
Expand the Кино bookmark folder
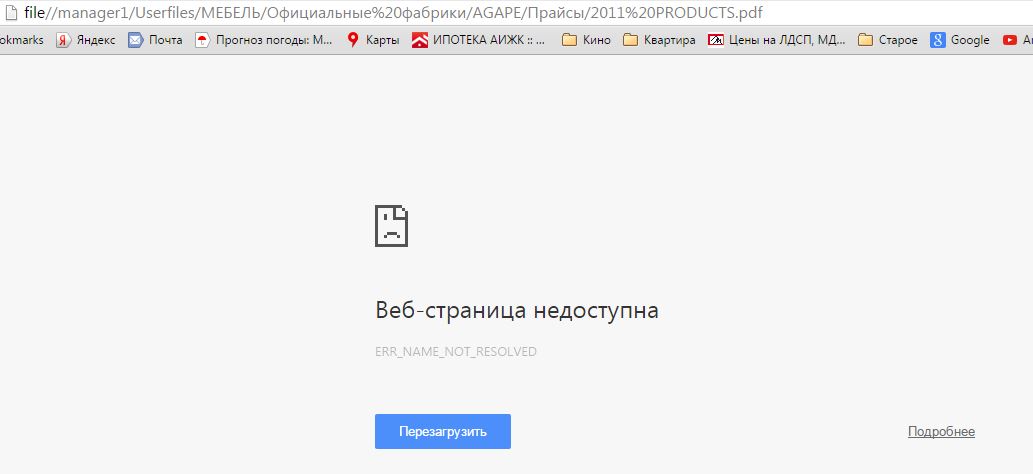click(x=587, y=40)
